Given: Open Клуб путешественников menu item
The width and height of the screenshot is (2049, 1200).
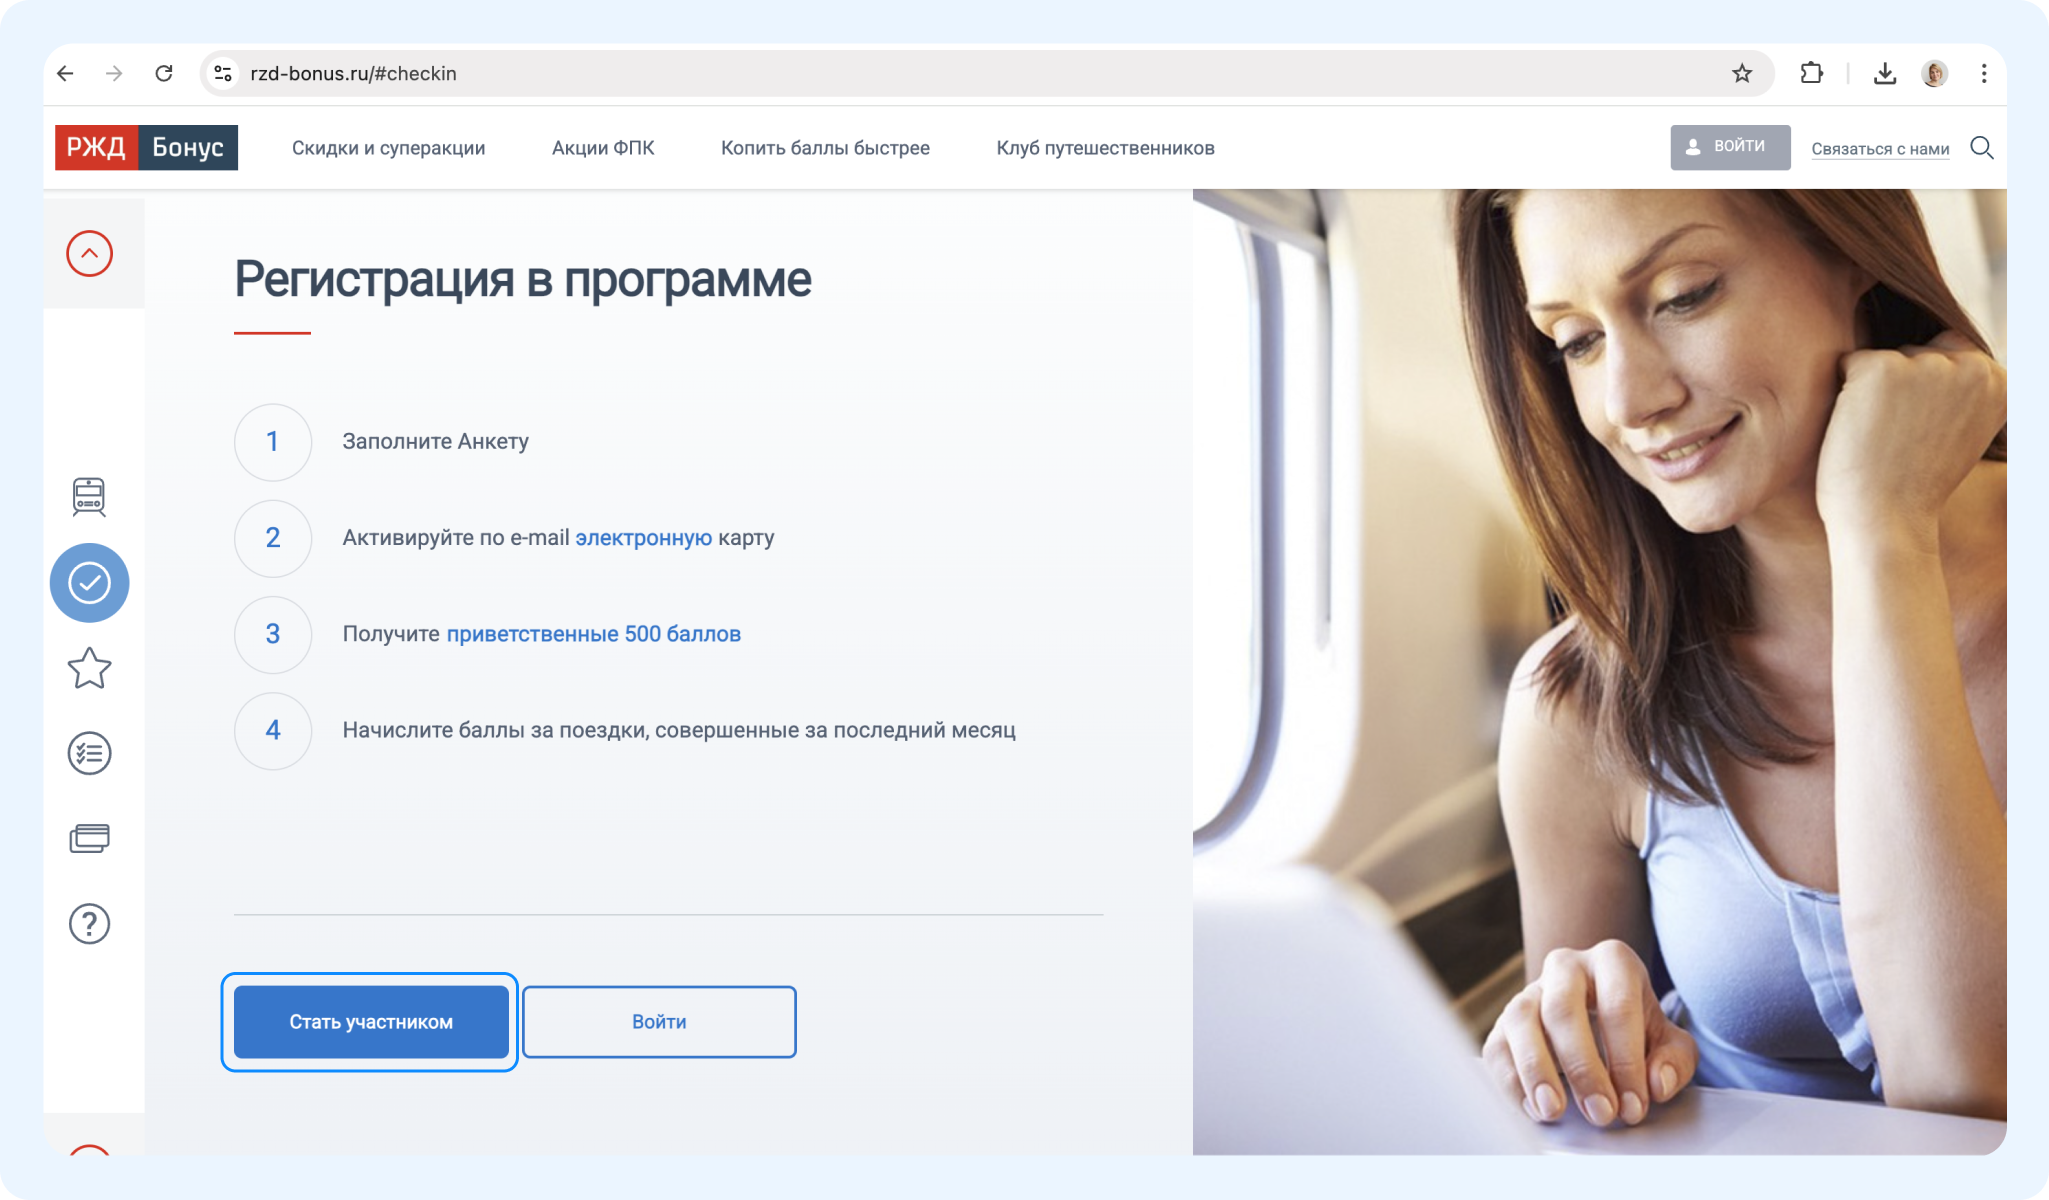Looking at the screenshot, I should coord(1105,148).
